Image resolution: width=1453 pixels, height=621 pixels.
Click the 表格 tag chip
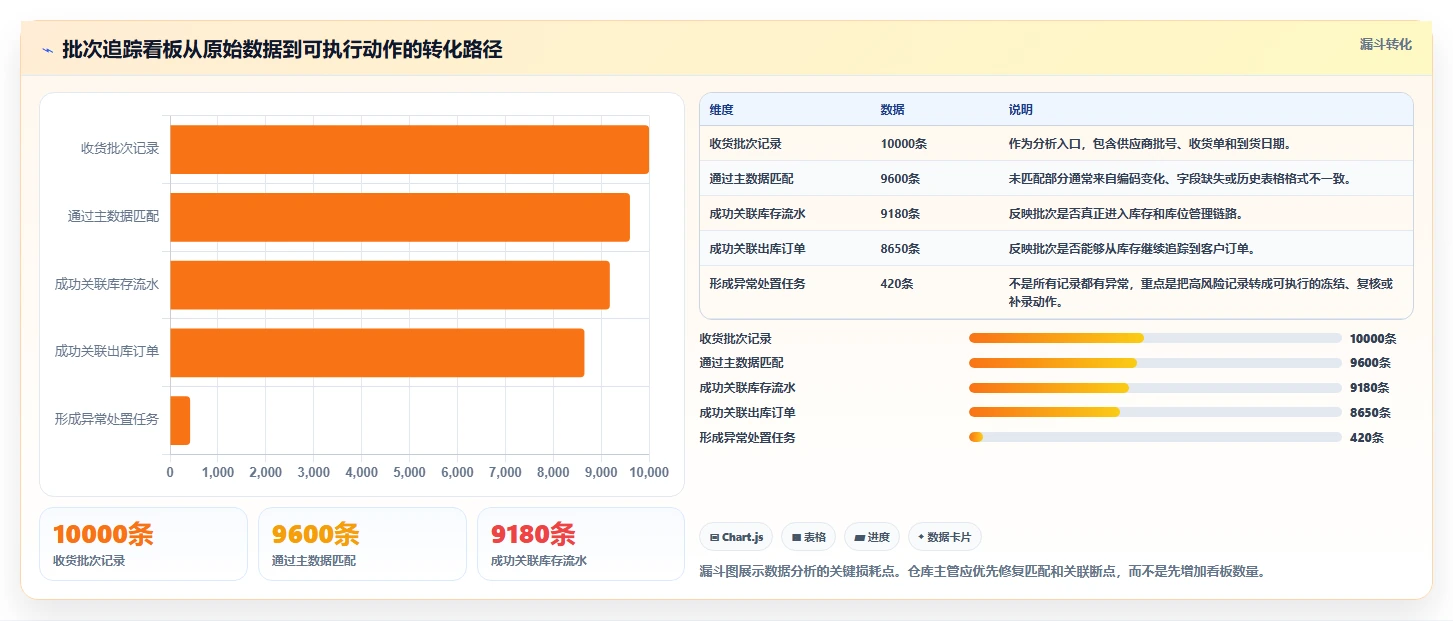click(x=808, y=537)
